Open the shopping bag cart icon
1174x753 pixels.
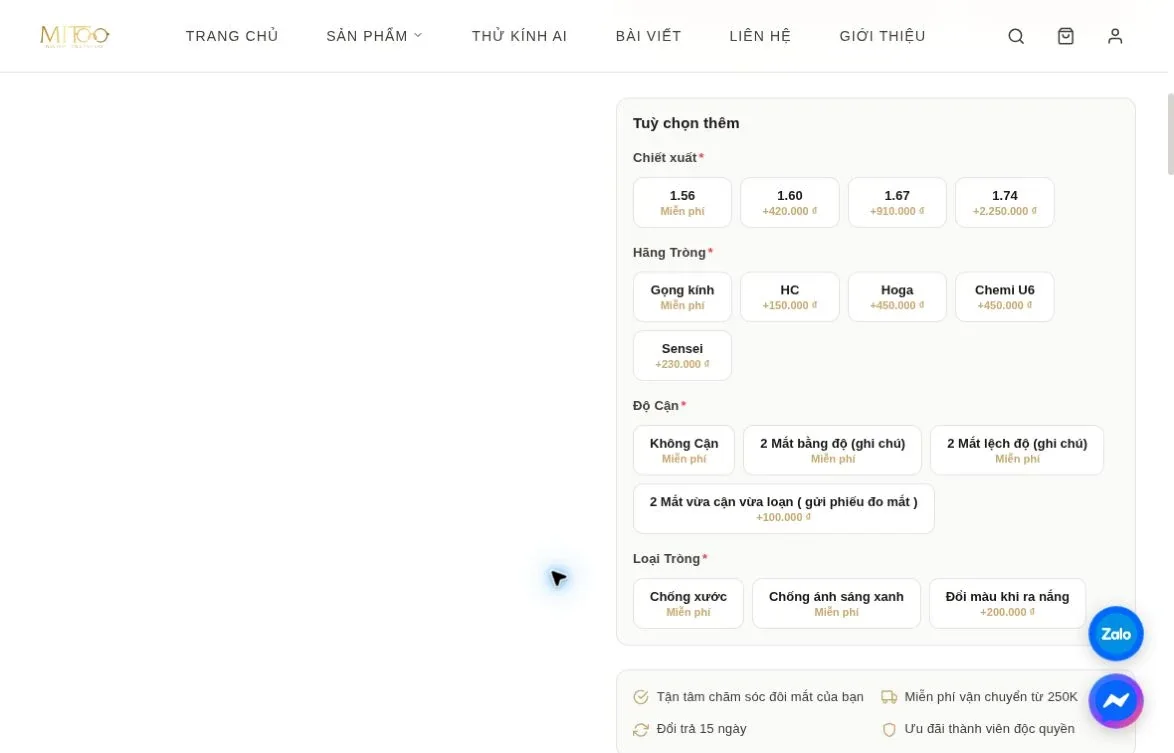click(1065, 36)
